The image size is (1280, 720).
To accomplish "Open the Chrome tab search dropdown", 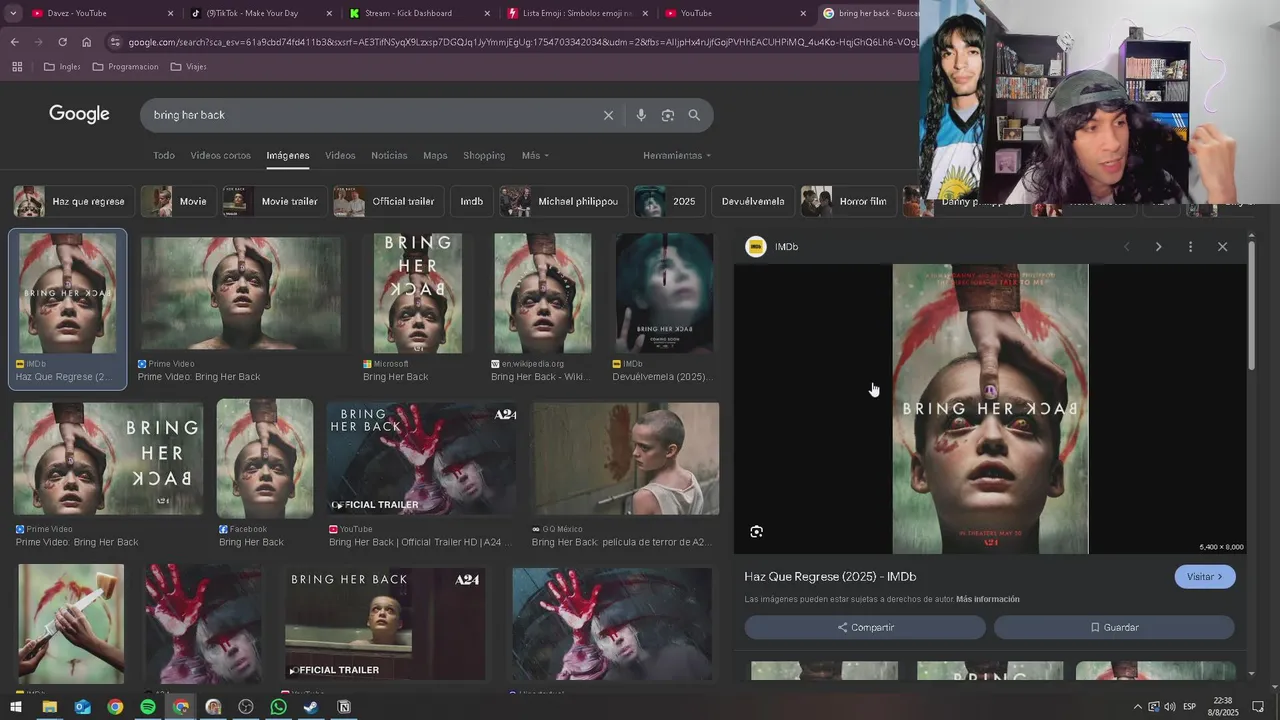I will (13, 13).
